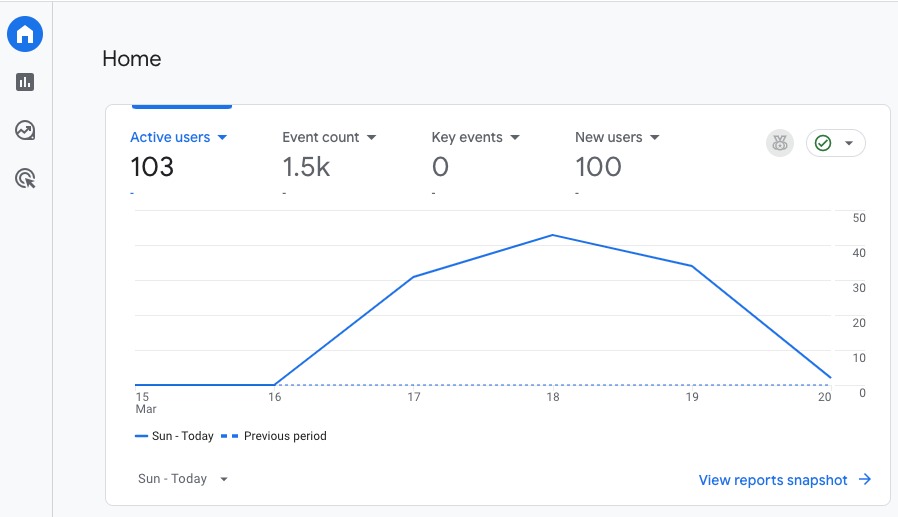
Task: Open dropdown next to green check
Action: (x=849, y=143)
